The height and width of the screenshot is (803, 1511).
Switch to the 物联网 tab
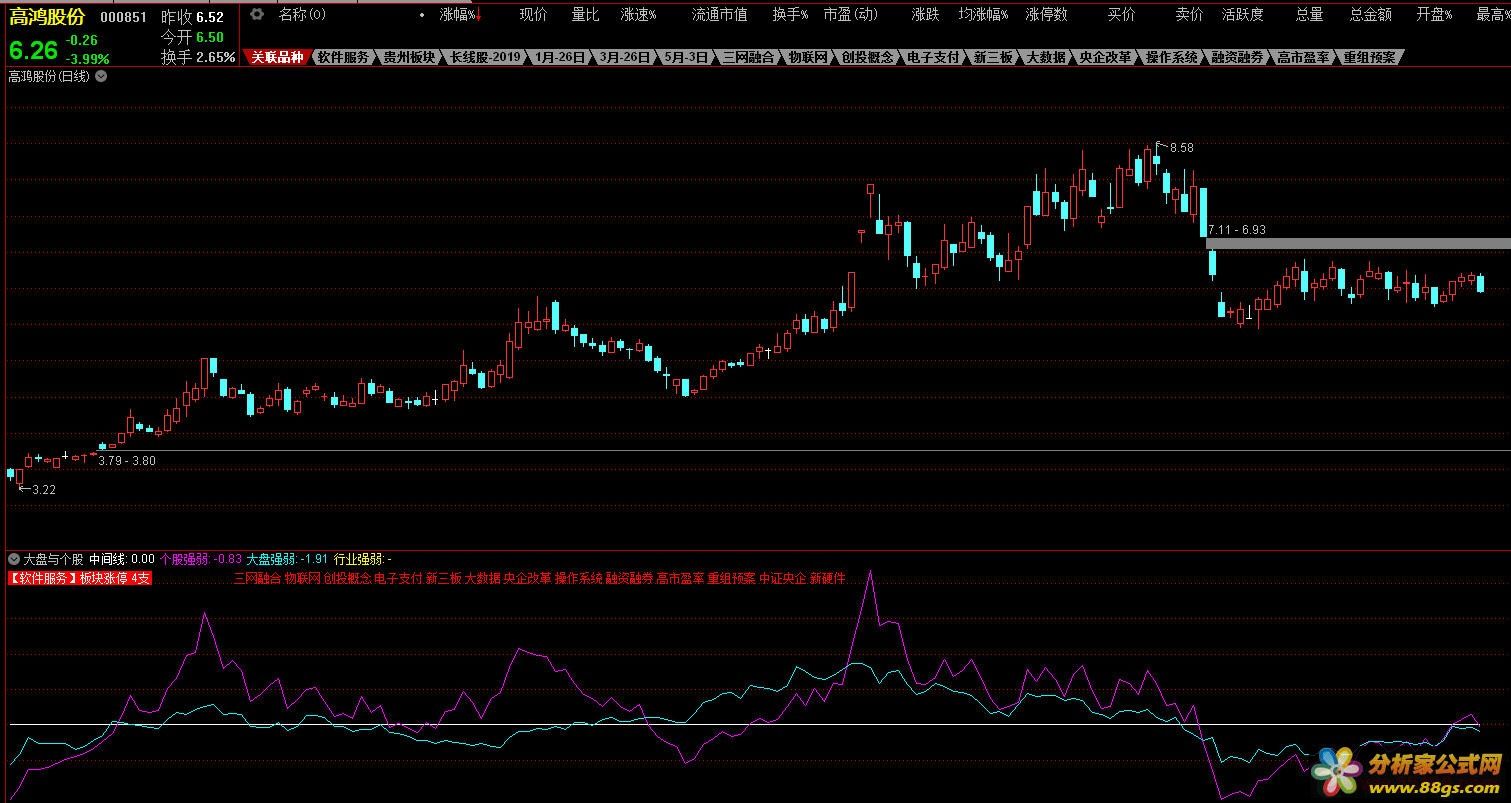pos(808,57)
